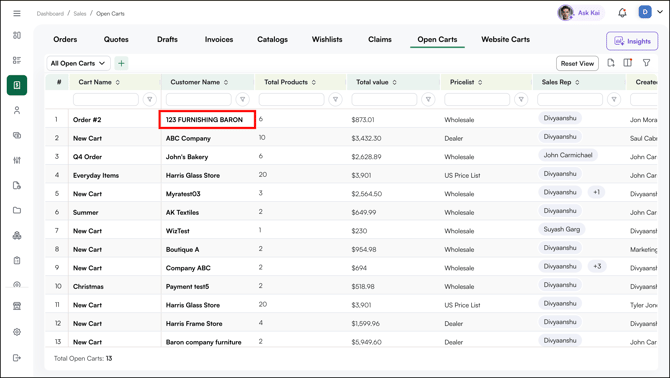Open the customers person icon in sidebar
This screenshot has height=378, width=670.
[17, 110]
